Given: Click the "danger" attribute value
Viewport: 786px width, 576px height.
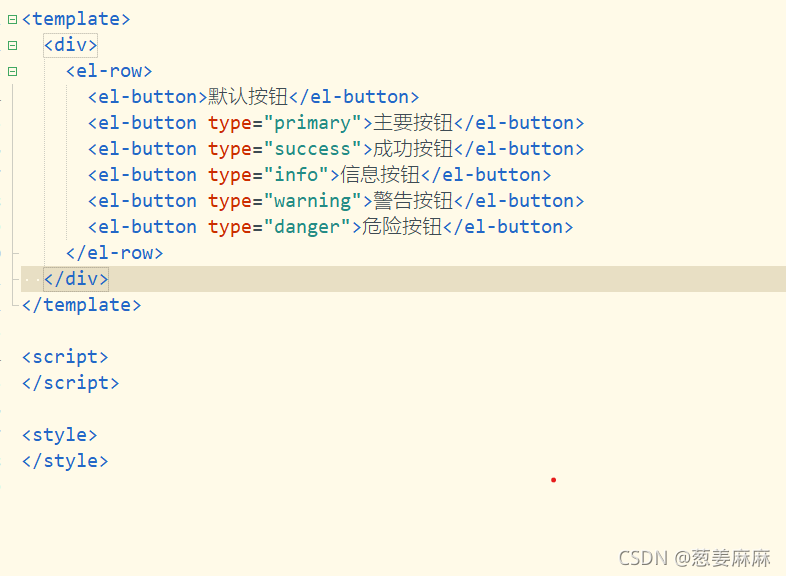Looking at the screenshot, I should (x=307, y=227).
